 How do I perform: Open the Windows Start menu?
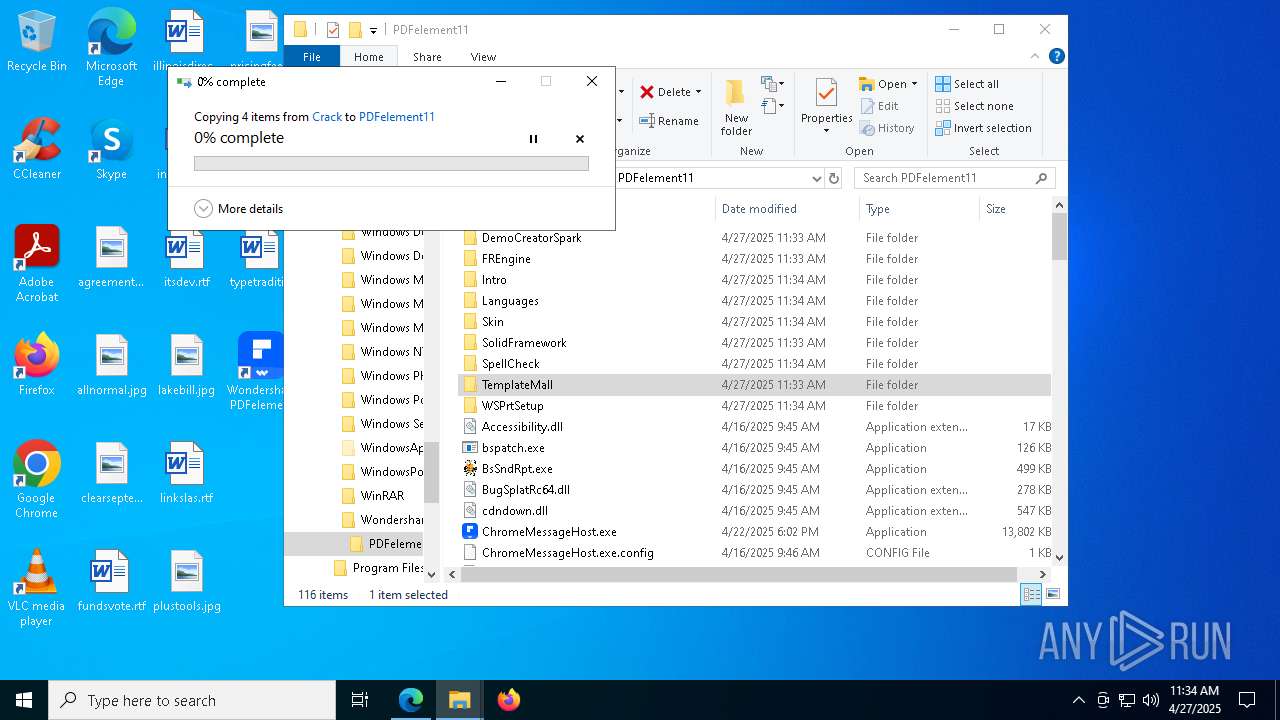click(x=24, y=700)
